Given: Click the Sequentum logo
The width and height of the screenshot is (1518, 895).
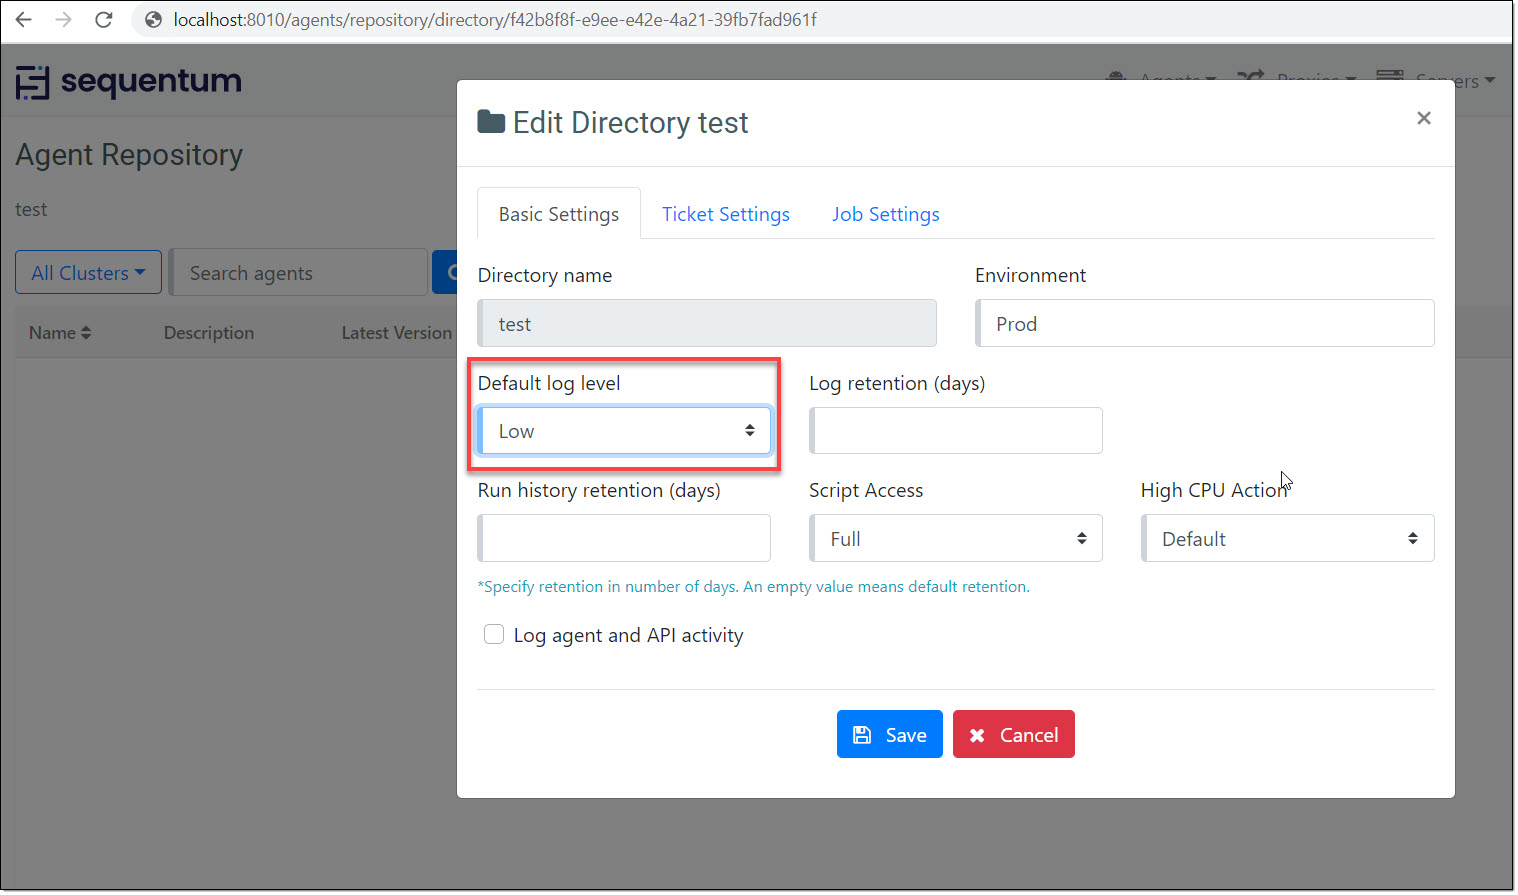Looking at the screenshot, I should point(129,82).
